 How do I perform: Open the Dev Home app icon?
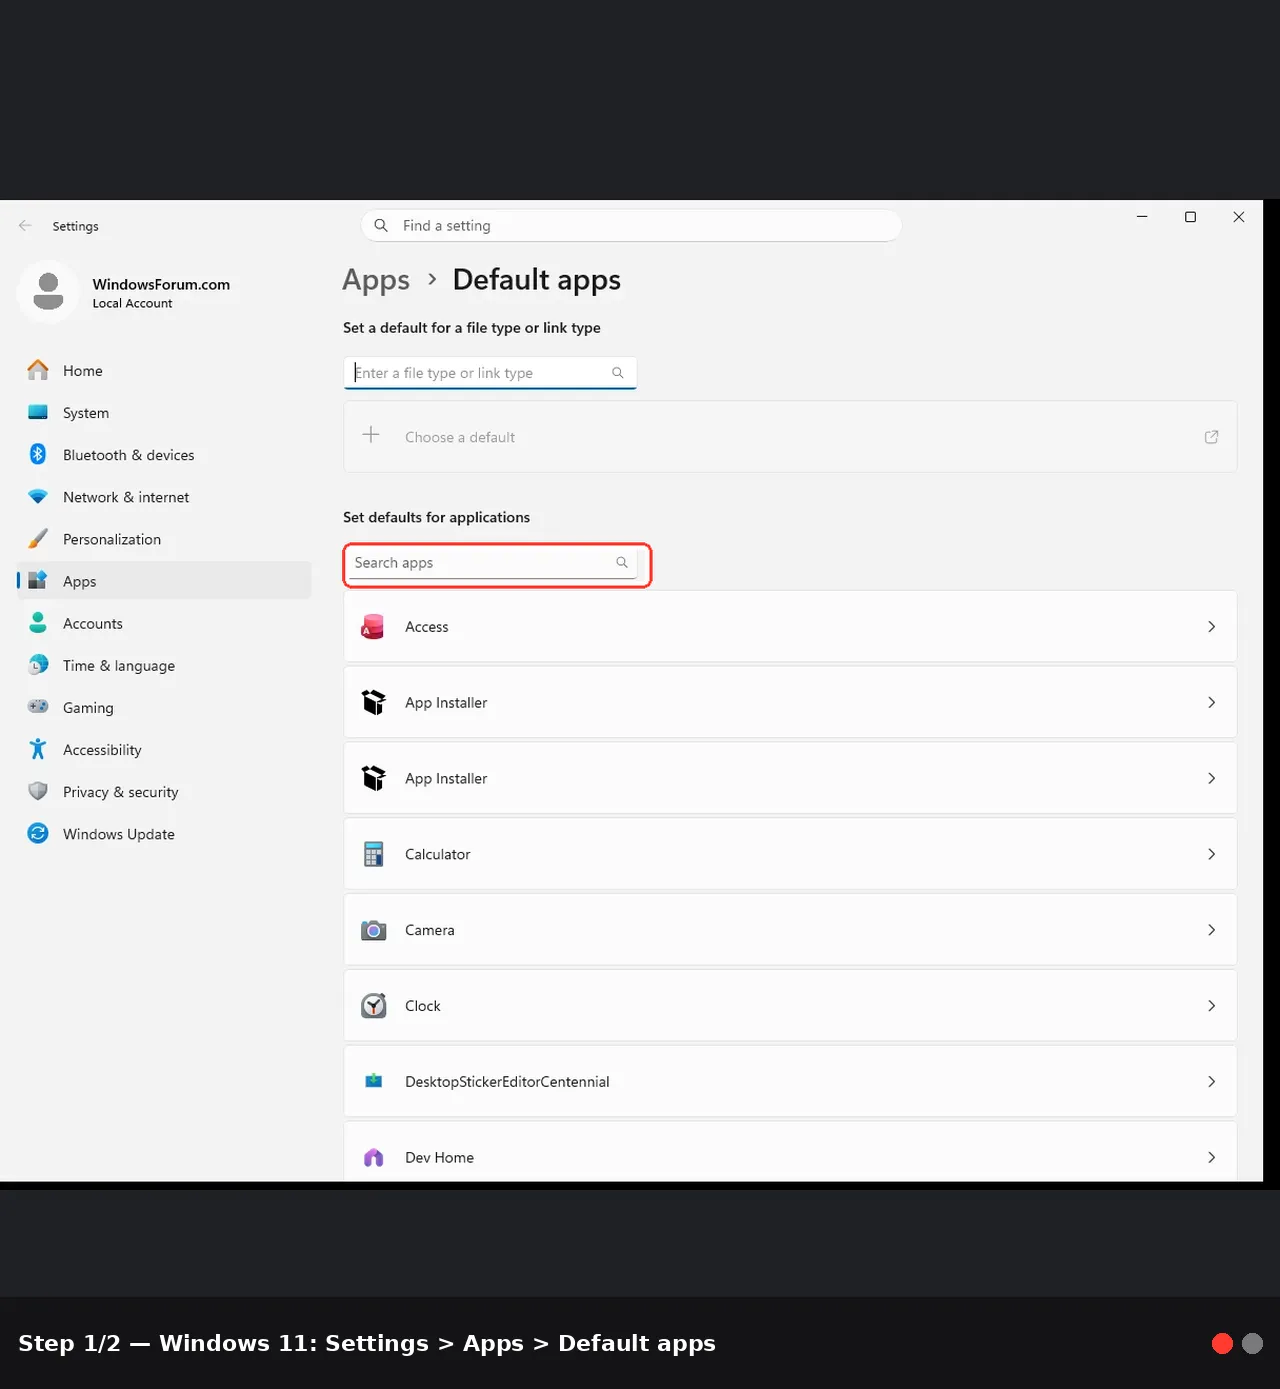[x=373, y=1158]
